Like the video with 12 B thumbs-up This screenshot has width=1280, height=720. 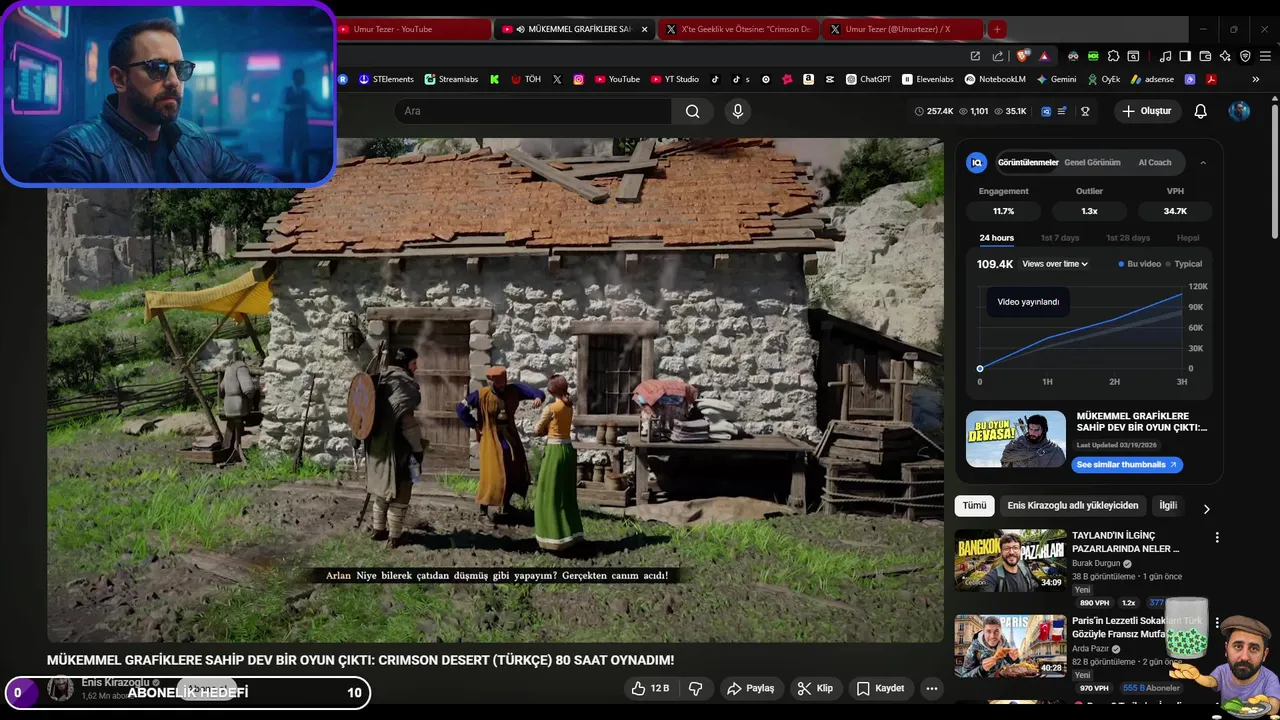[649, 688]
